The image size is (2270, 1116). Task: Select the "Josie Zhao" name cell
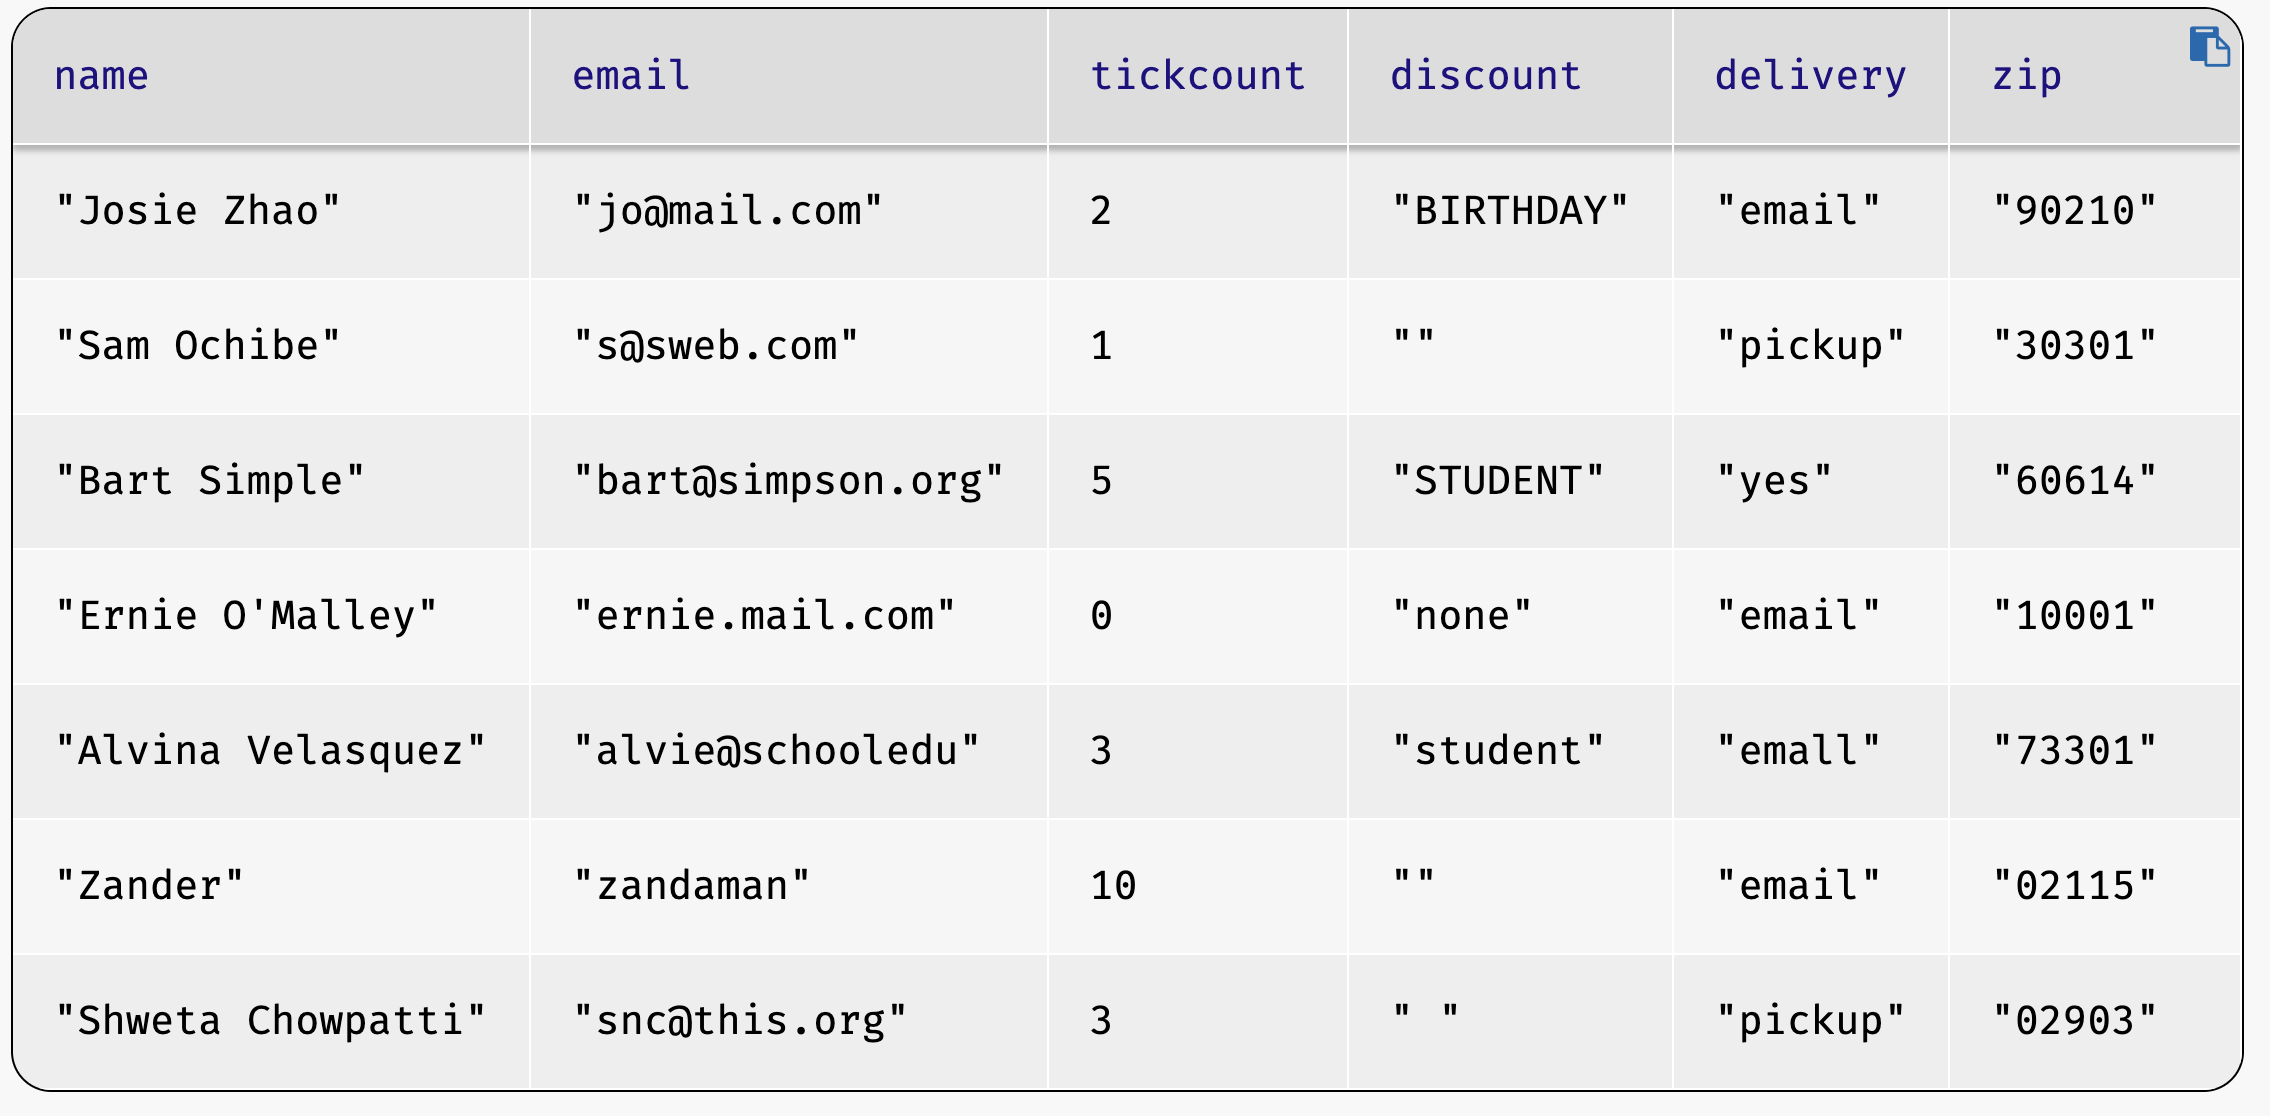click(x=271, y=211)
